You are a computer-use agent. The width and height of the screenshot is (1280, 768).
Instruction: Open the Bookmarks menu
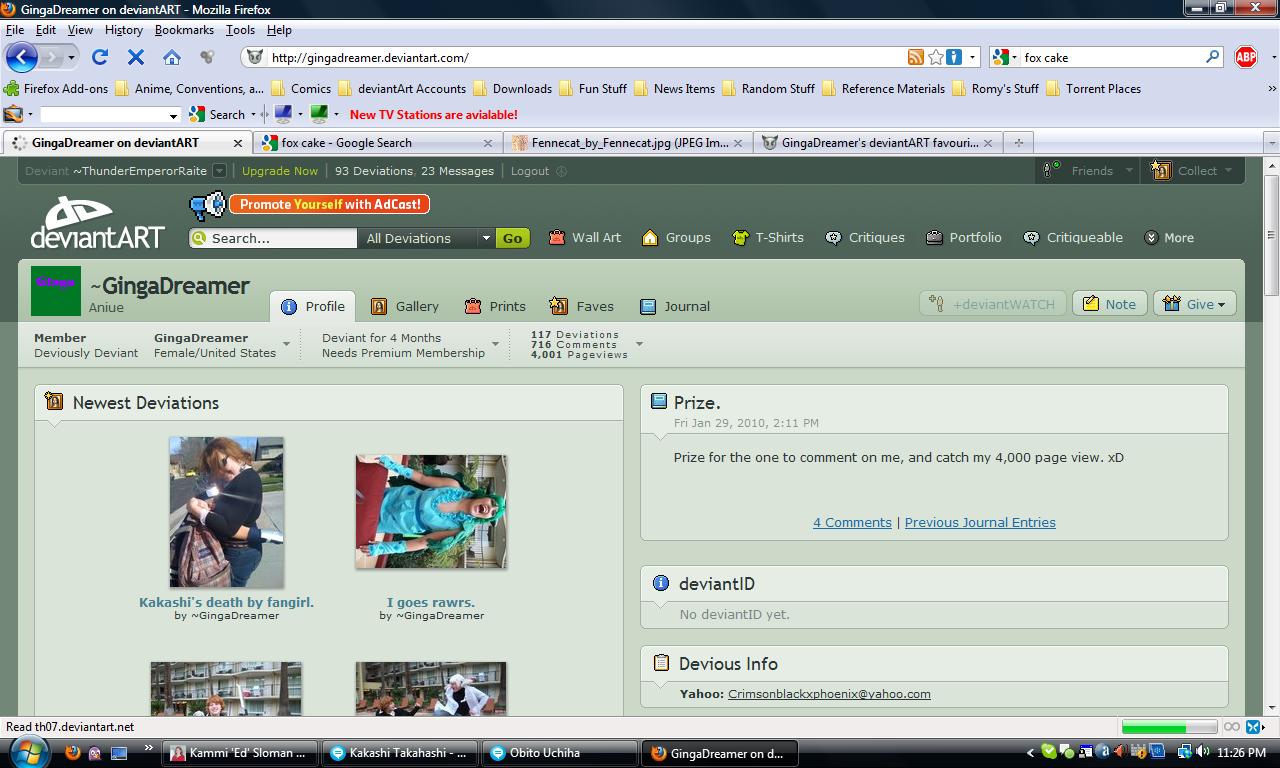click(184, 30)
